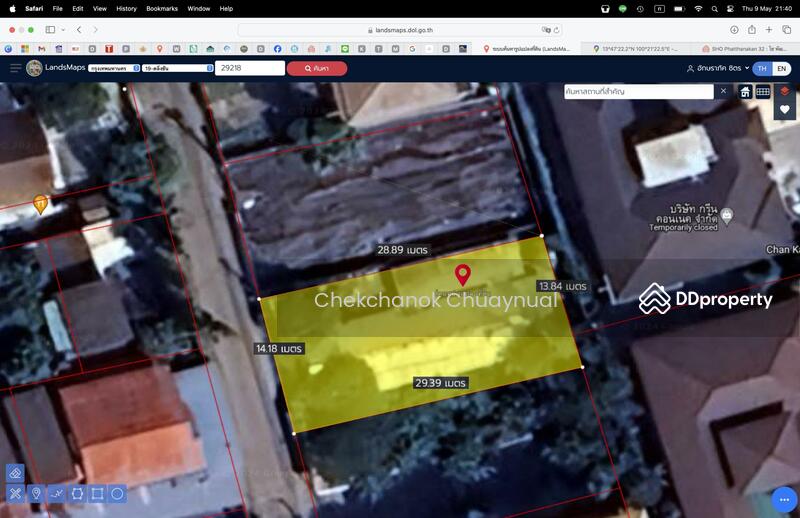The width and height of the screenshot is (800, 518).
Task: Select the eraser tool on the map
Action: coord(15,473)
